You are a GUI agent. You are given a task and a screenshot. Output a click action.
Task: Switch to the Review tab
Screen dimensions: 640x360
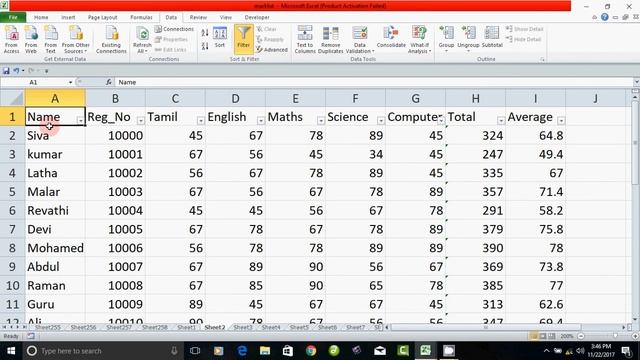[x=198, y=17]
